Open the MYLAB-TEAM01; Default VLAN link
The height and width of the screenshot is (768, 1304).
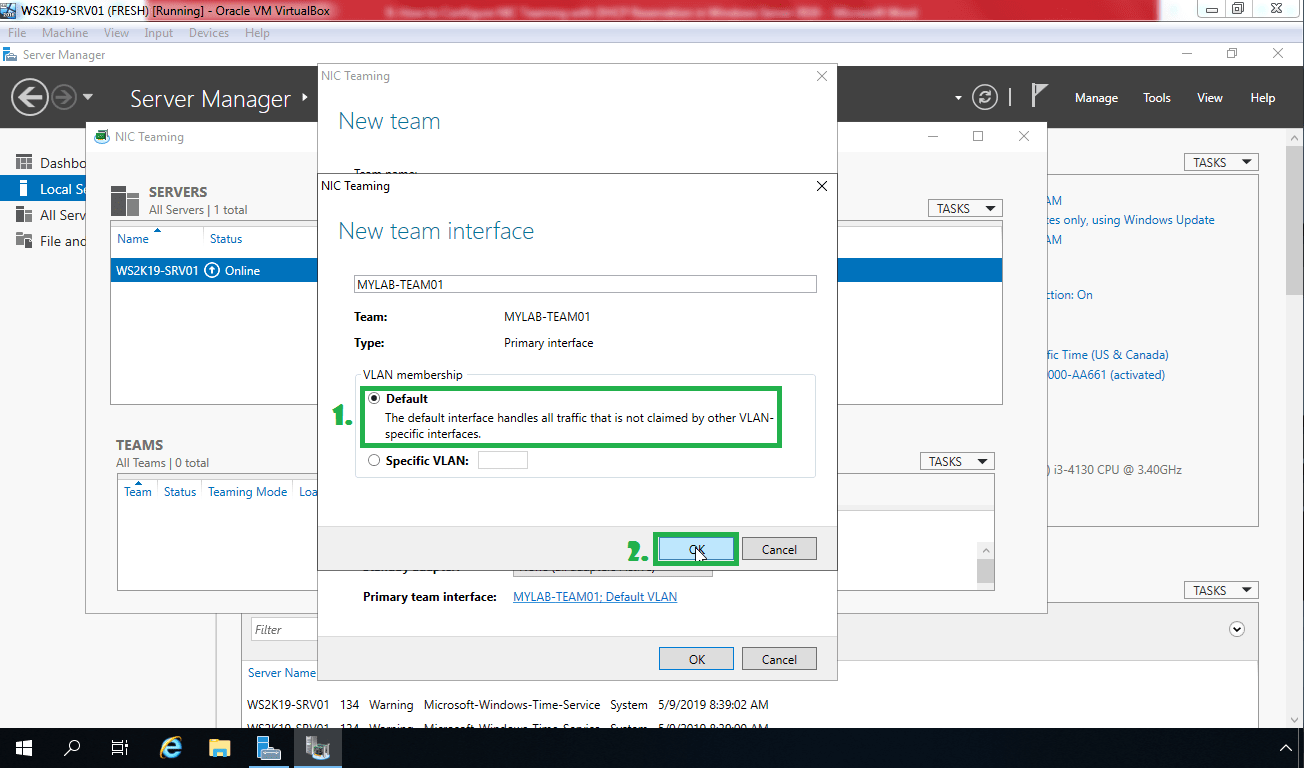coord(595,597)
